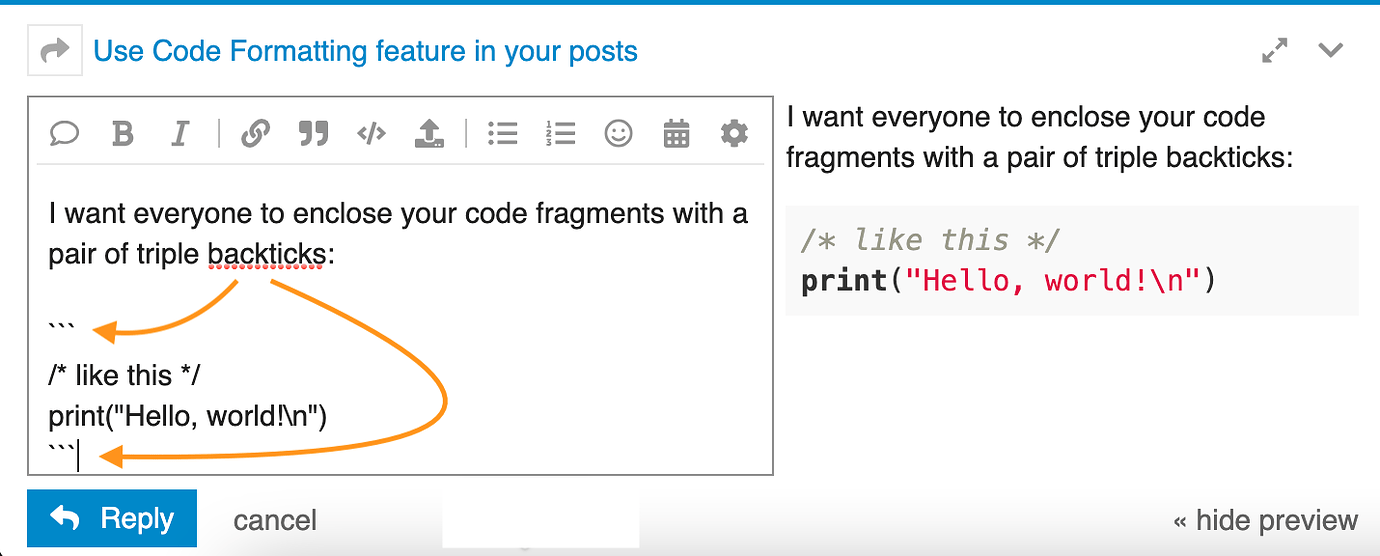Insert a date with the calendar icon

pos(677,133)
